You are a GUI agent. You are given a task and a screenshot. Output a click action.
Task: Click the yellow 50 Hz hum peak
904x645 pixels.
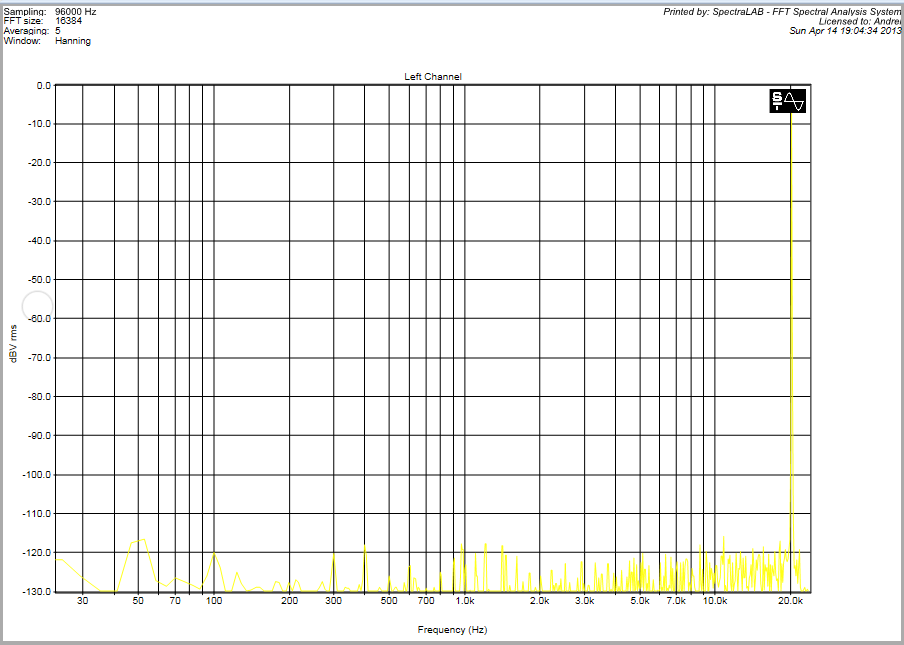click(x=138, y=565)
